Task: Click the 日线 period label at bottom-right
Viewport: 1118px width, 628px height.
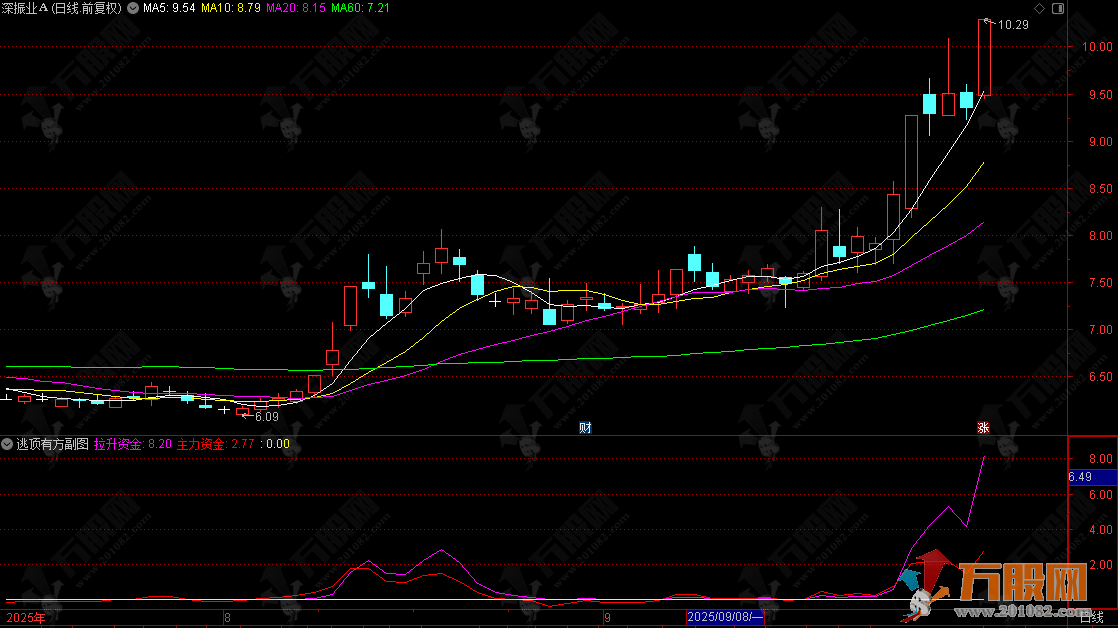Action: click(x=1092, y=618)
